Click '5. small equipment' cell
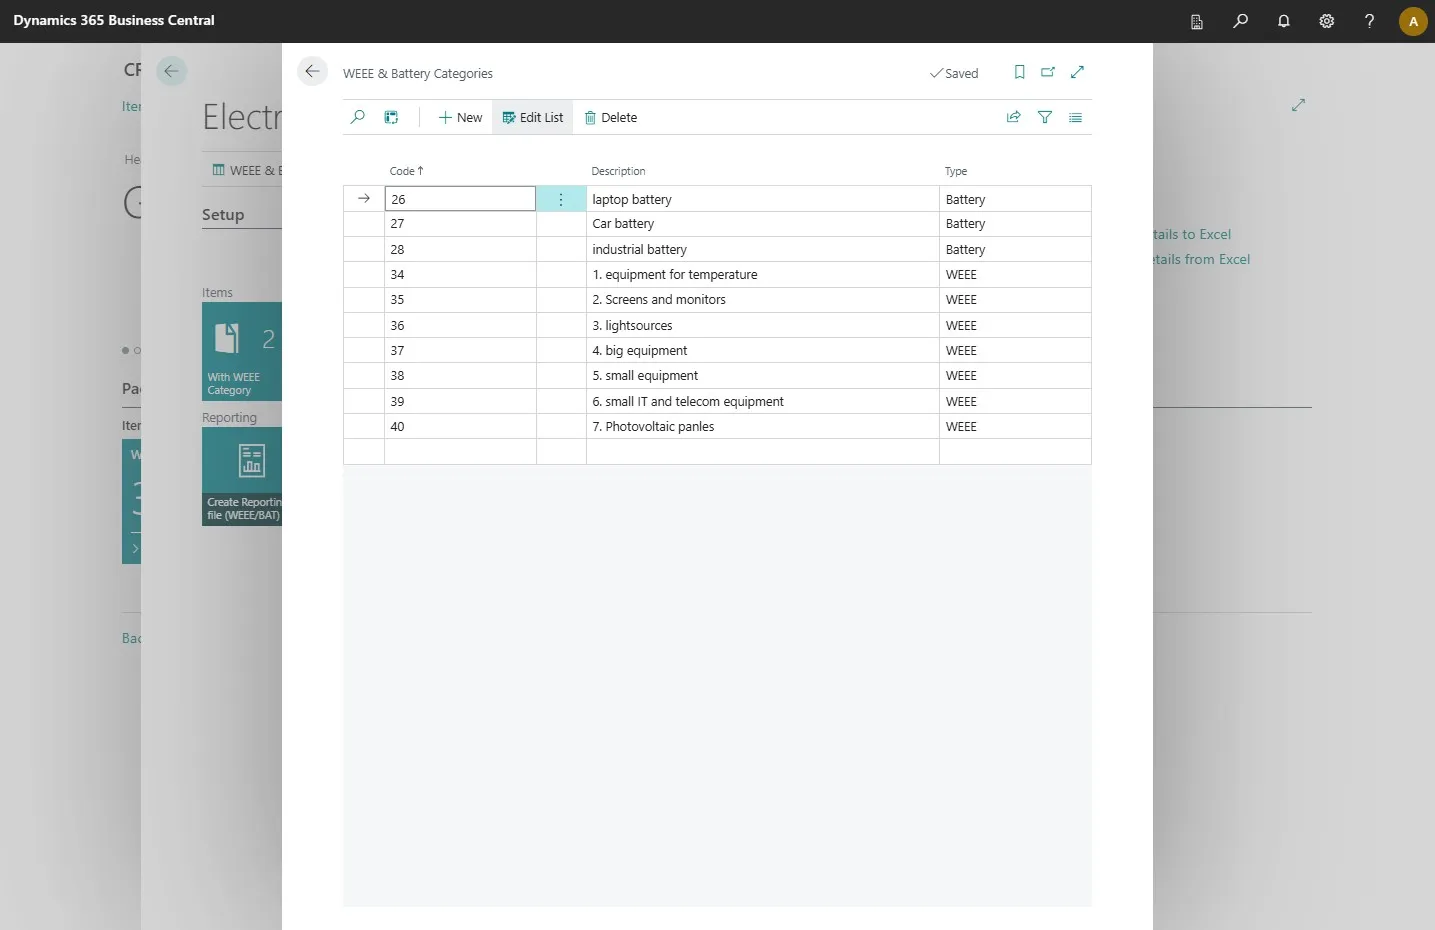Viewport: 1435px width, 930px height. click(763, 376)
